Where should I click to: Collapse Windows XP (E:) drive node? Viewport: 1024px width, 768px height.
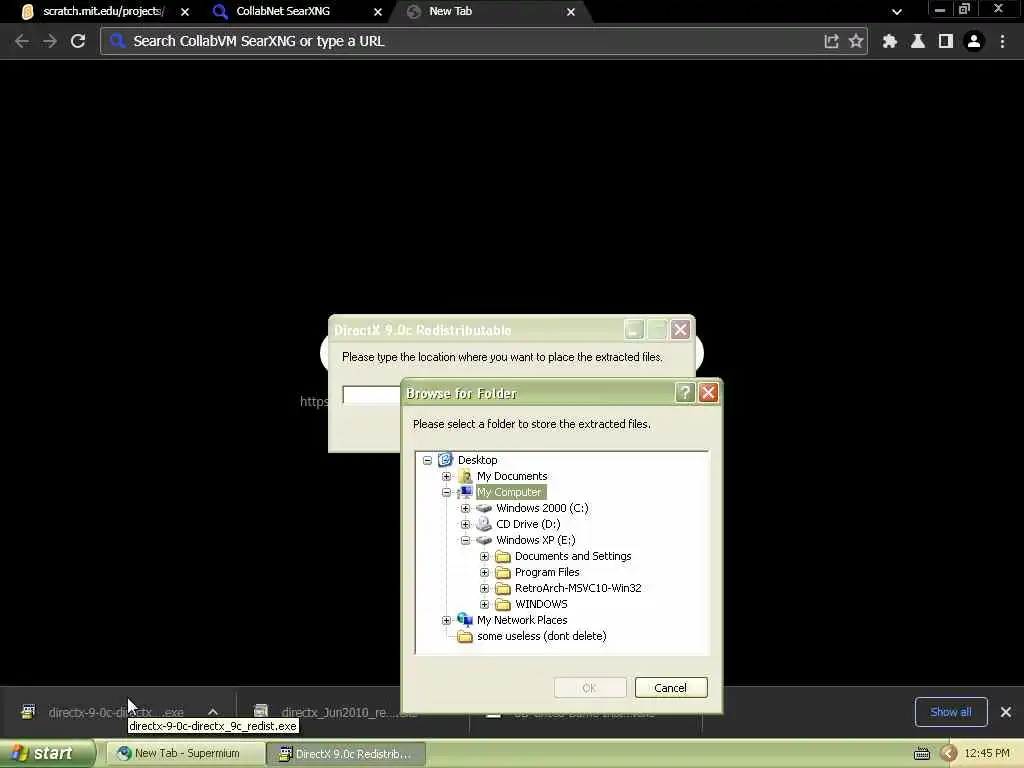(x=465, y=540)
